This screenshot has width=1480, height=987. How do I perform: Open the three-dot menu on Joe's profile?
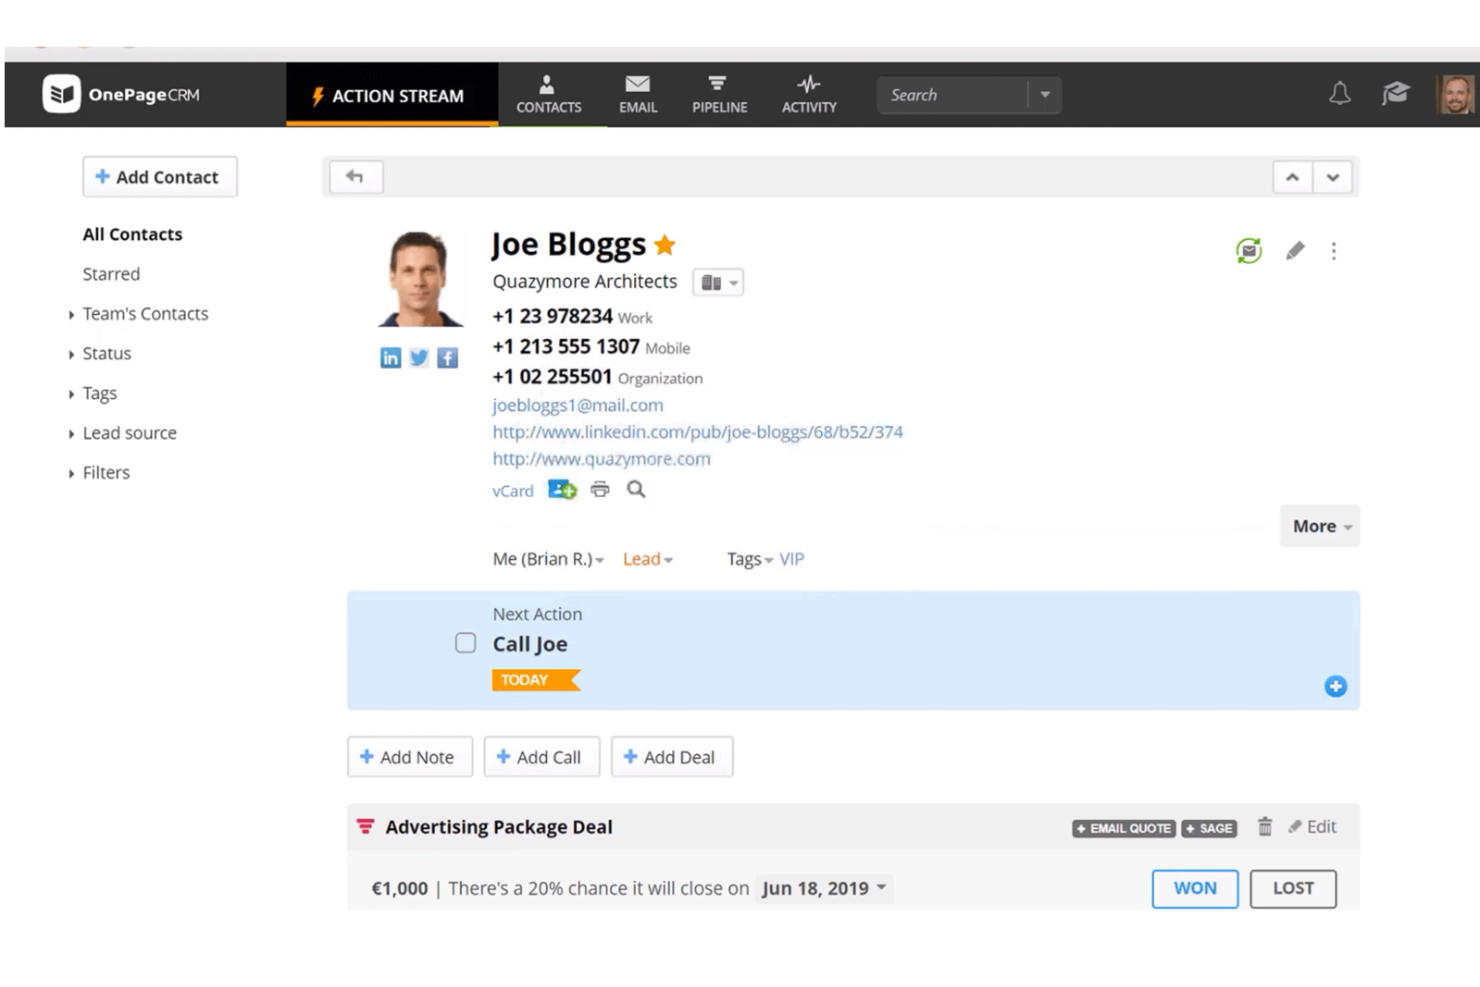pyautogui.click(x=1334, y=251)
